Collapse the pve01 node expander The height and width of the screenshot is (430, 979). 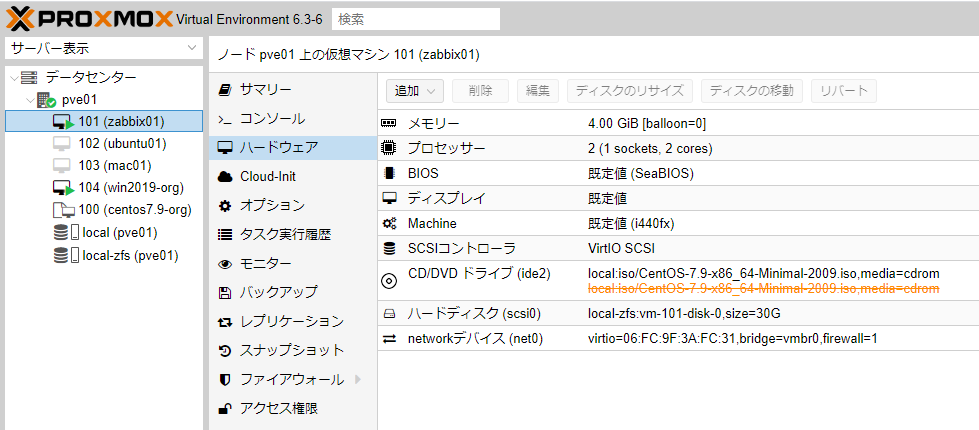click(30, 100)
